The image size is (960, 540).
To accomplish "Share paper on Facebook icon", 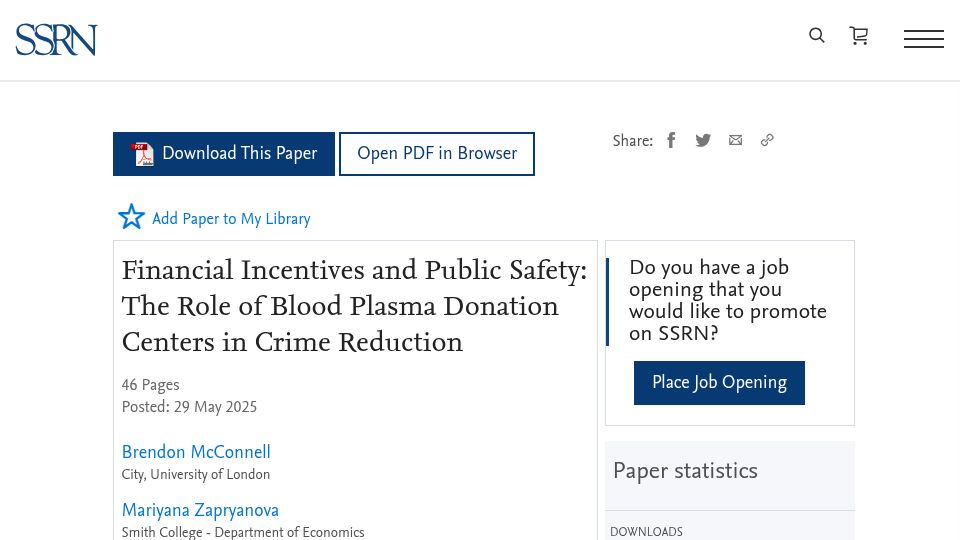I will 671,140.
